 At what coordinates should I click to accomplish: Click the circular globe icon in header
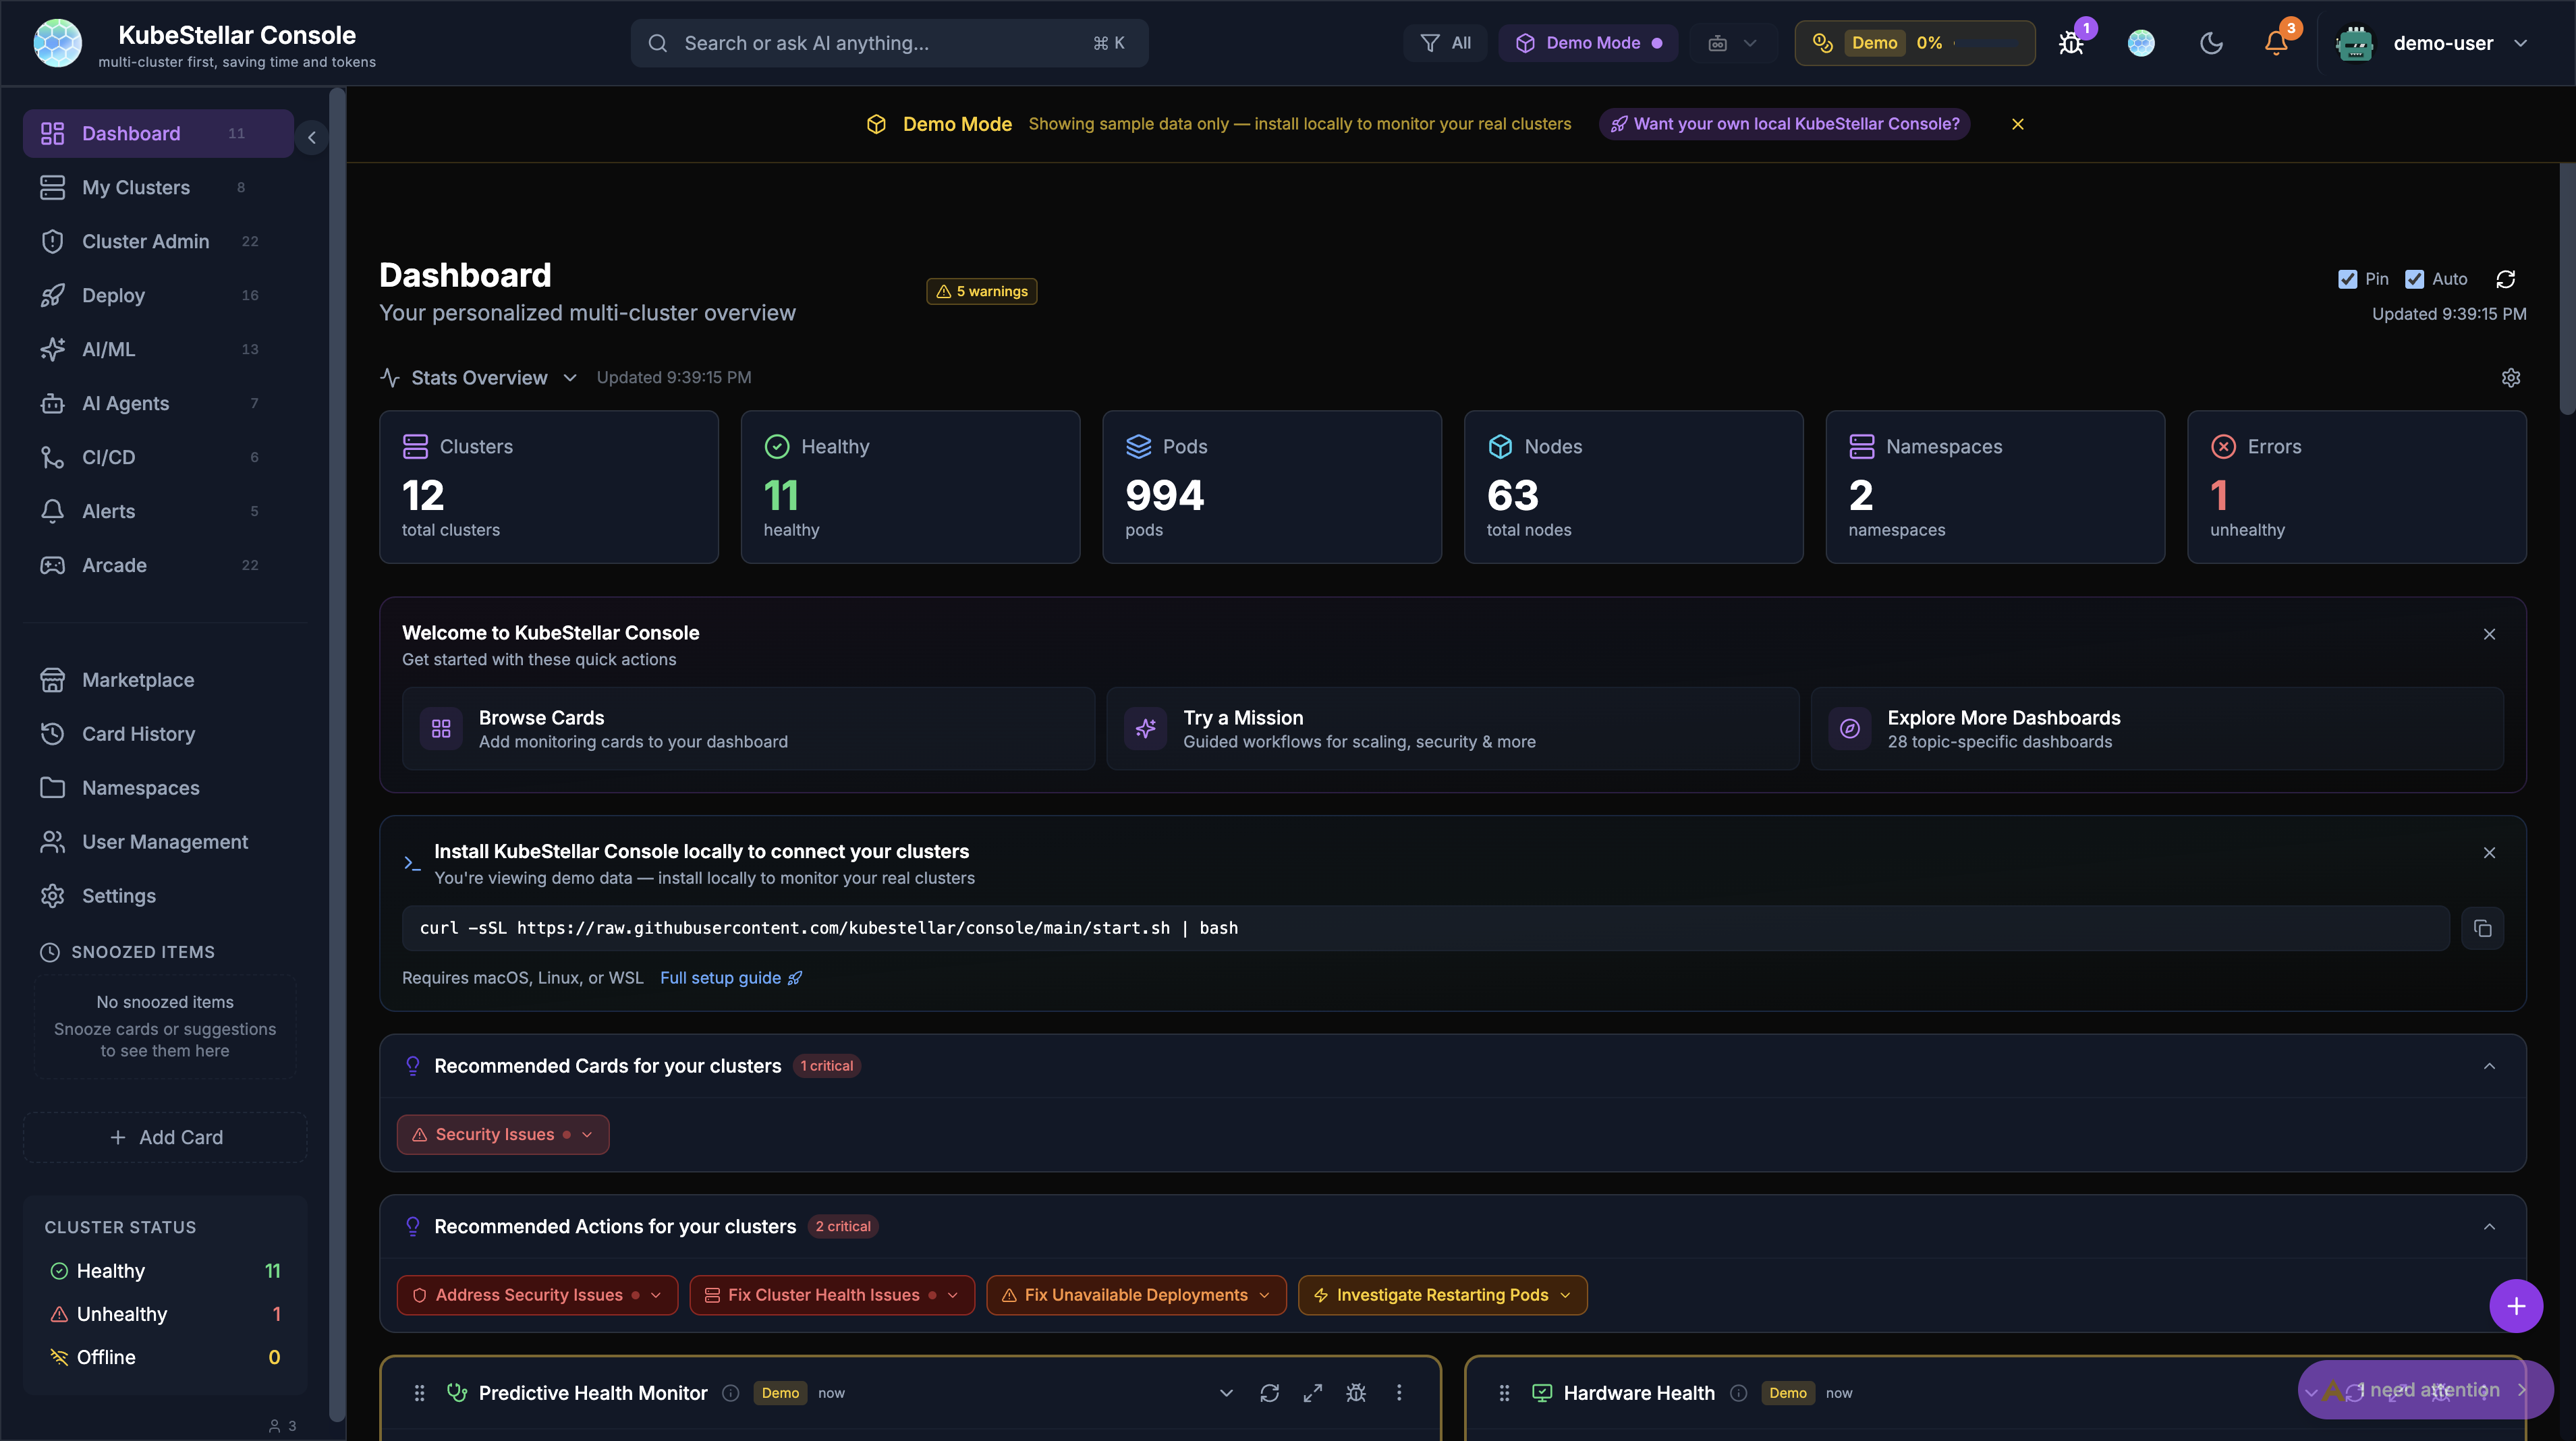coord(2141,43)
